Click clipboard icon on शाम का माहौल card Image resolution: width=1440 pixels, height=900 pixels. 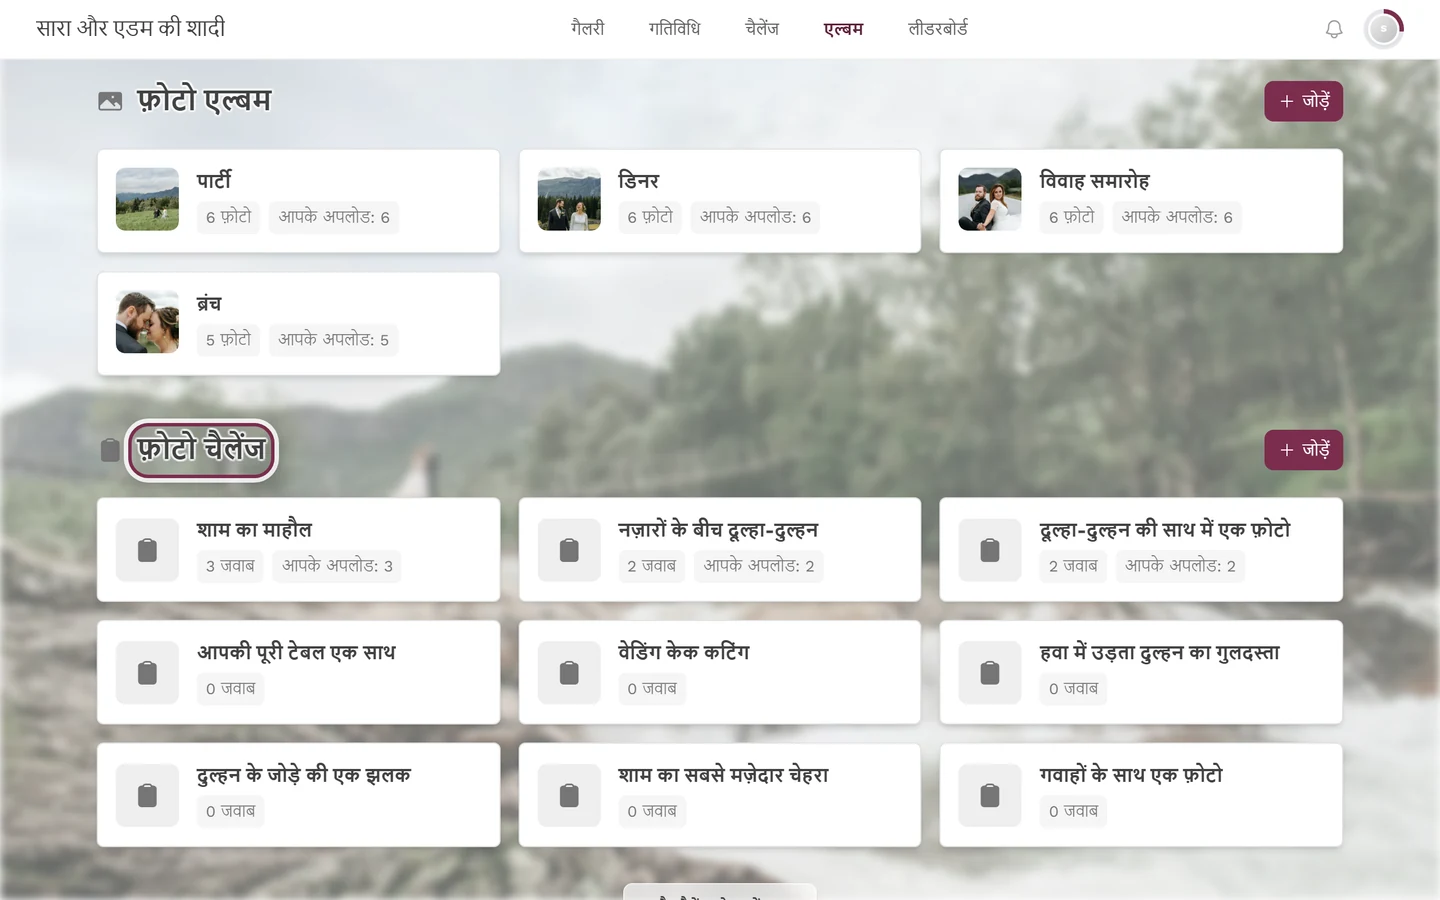tap(147, 550)
